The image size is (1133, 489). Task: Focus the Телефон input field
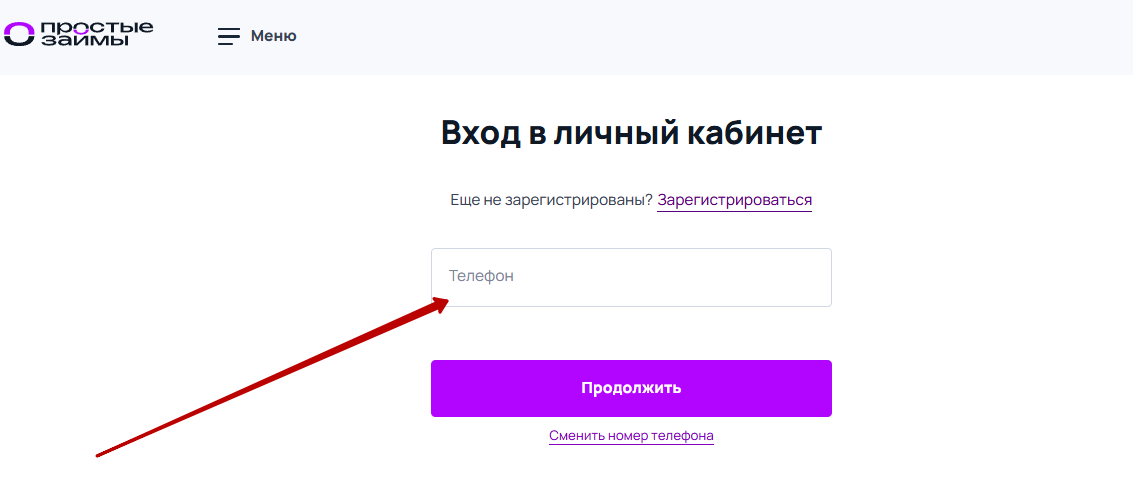pos(631,277)
